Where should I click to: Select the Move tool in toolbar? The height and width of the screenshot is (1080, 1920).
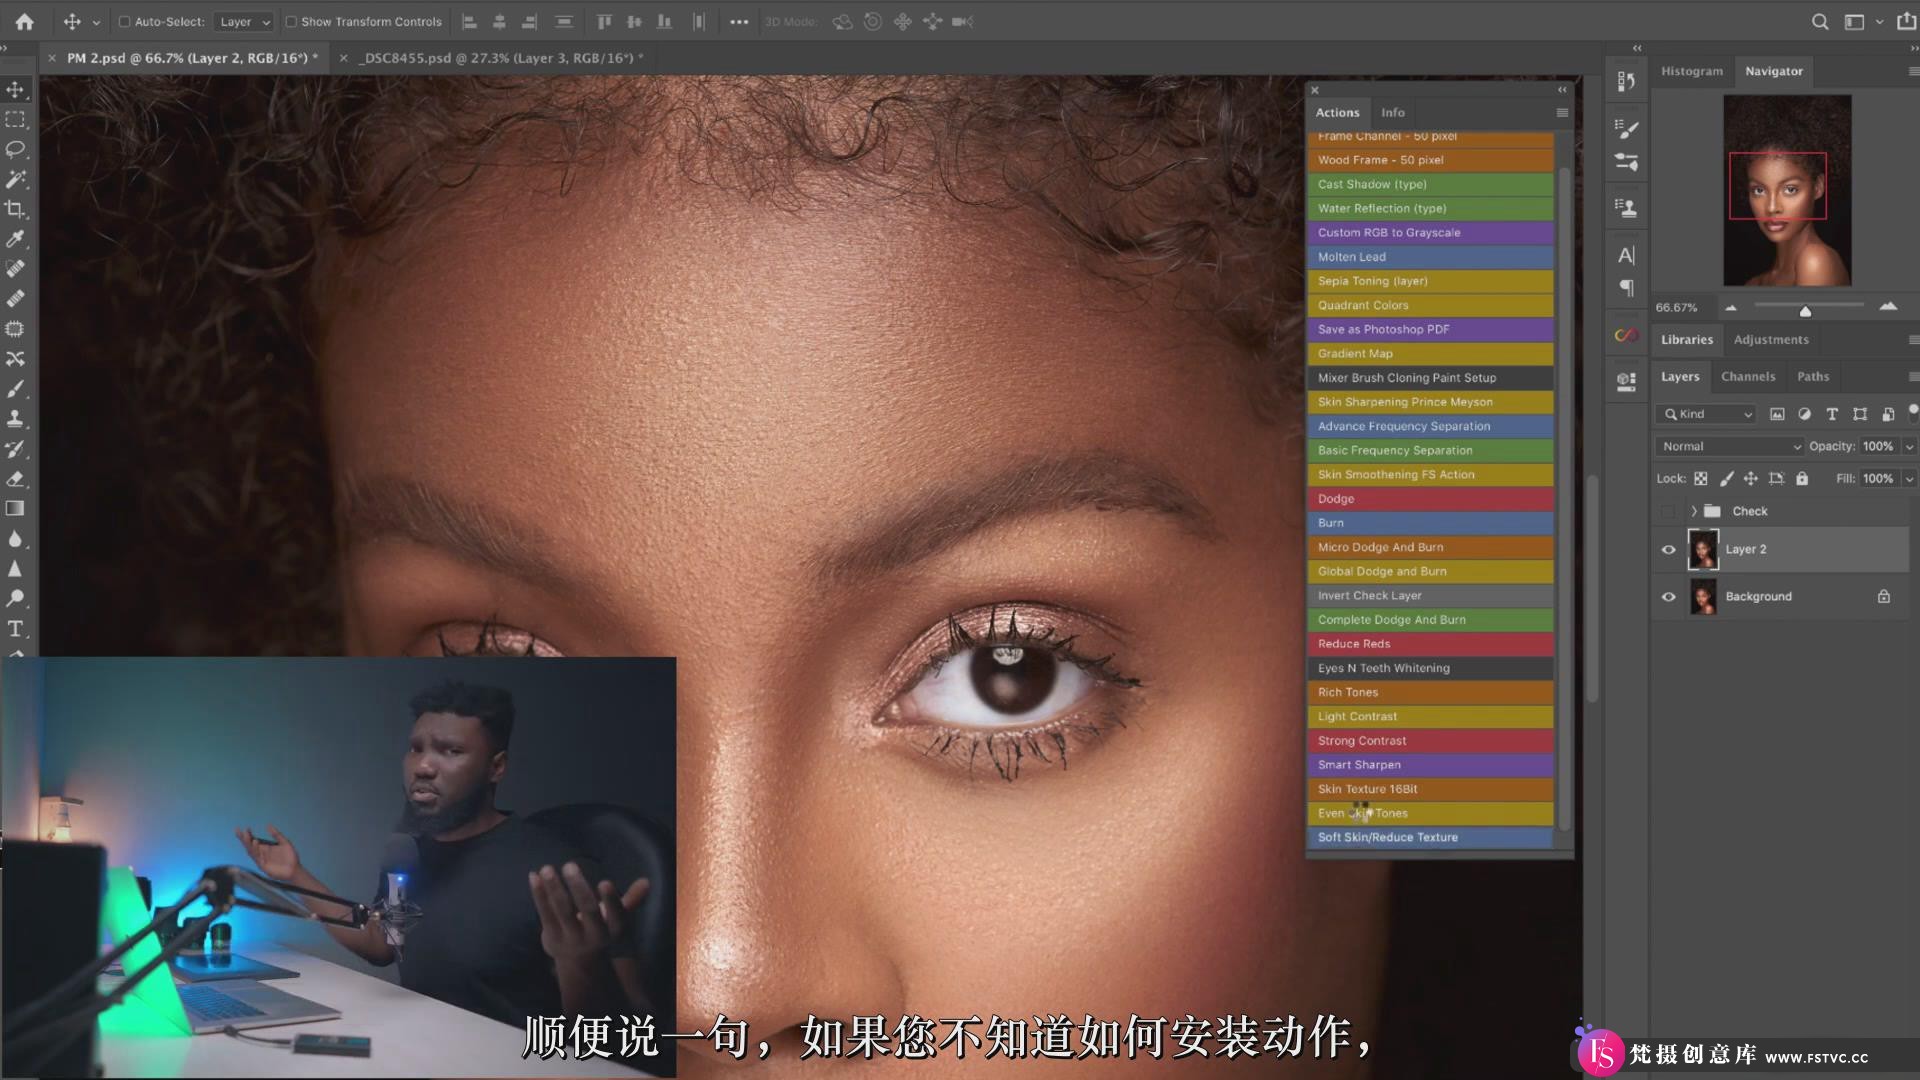pos(15,90)
